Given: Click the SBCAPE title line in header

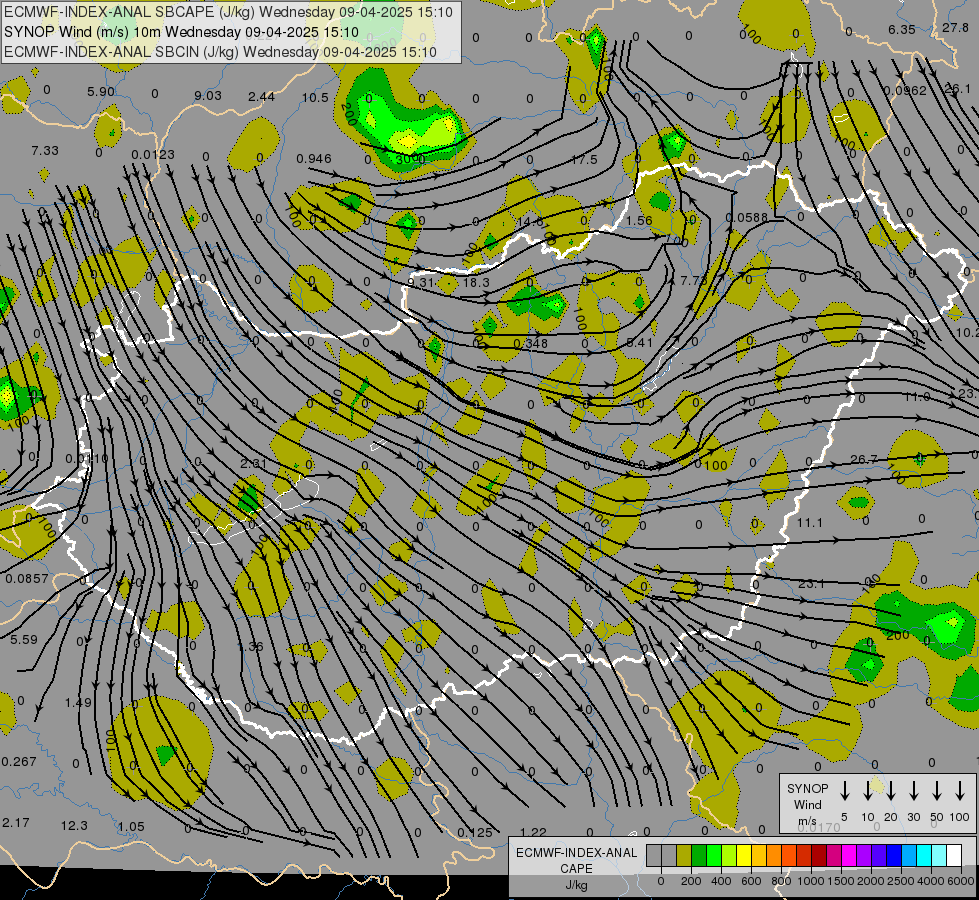Looking at the screenshot, I should tap(228, 12).
